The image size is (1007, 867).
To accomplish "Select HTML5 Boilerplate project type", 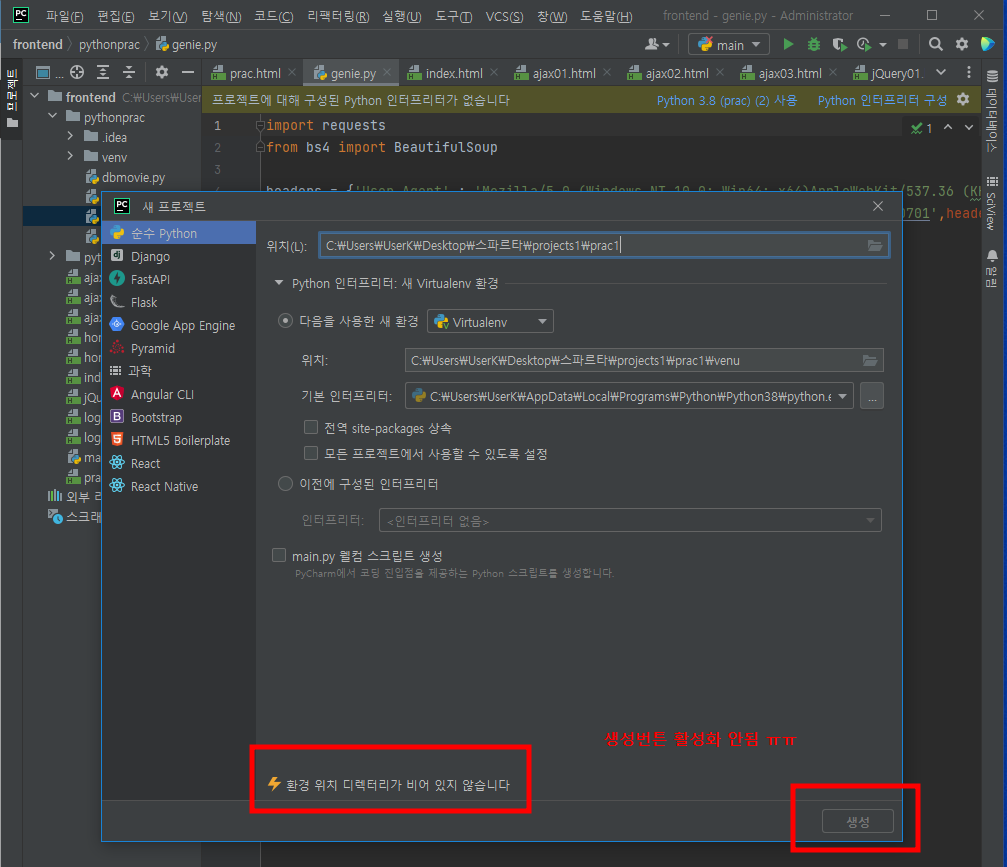I will click(179, 441).
